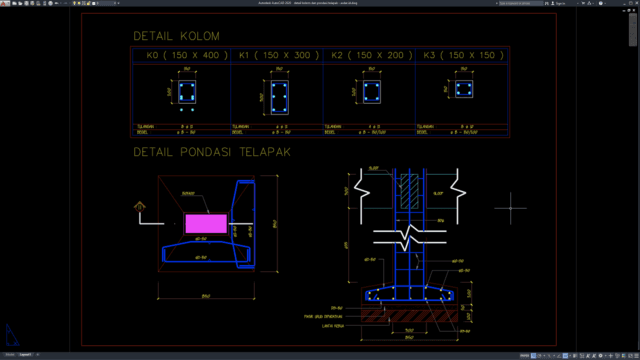The width and height of the screenshot is (640, 360).
Task: Open the Autodesk App Store cart icon
Action: click(583, 3)
